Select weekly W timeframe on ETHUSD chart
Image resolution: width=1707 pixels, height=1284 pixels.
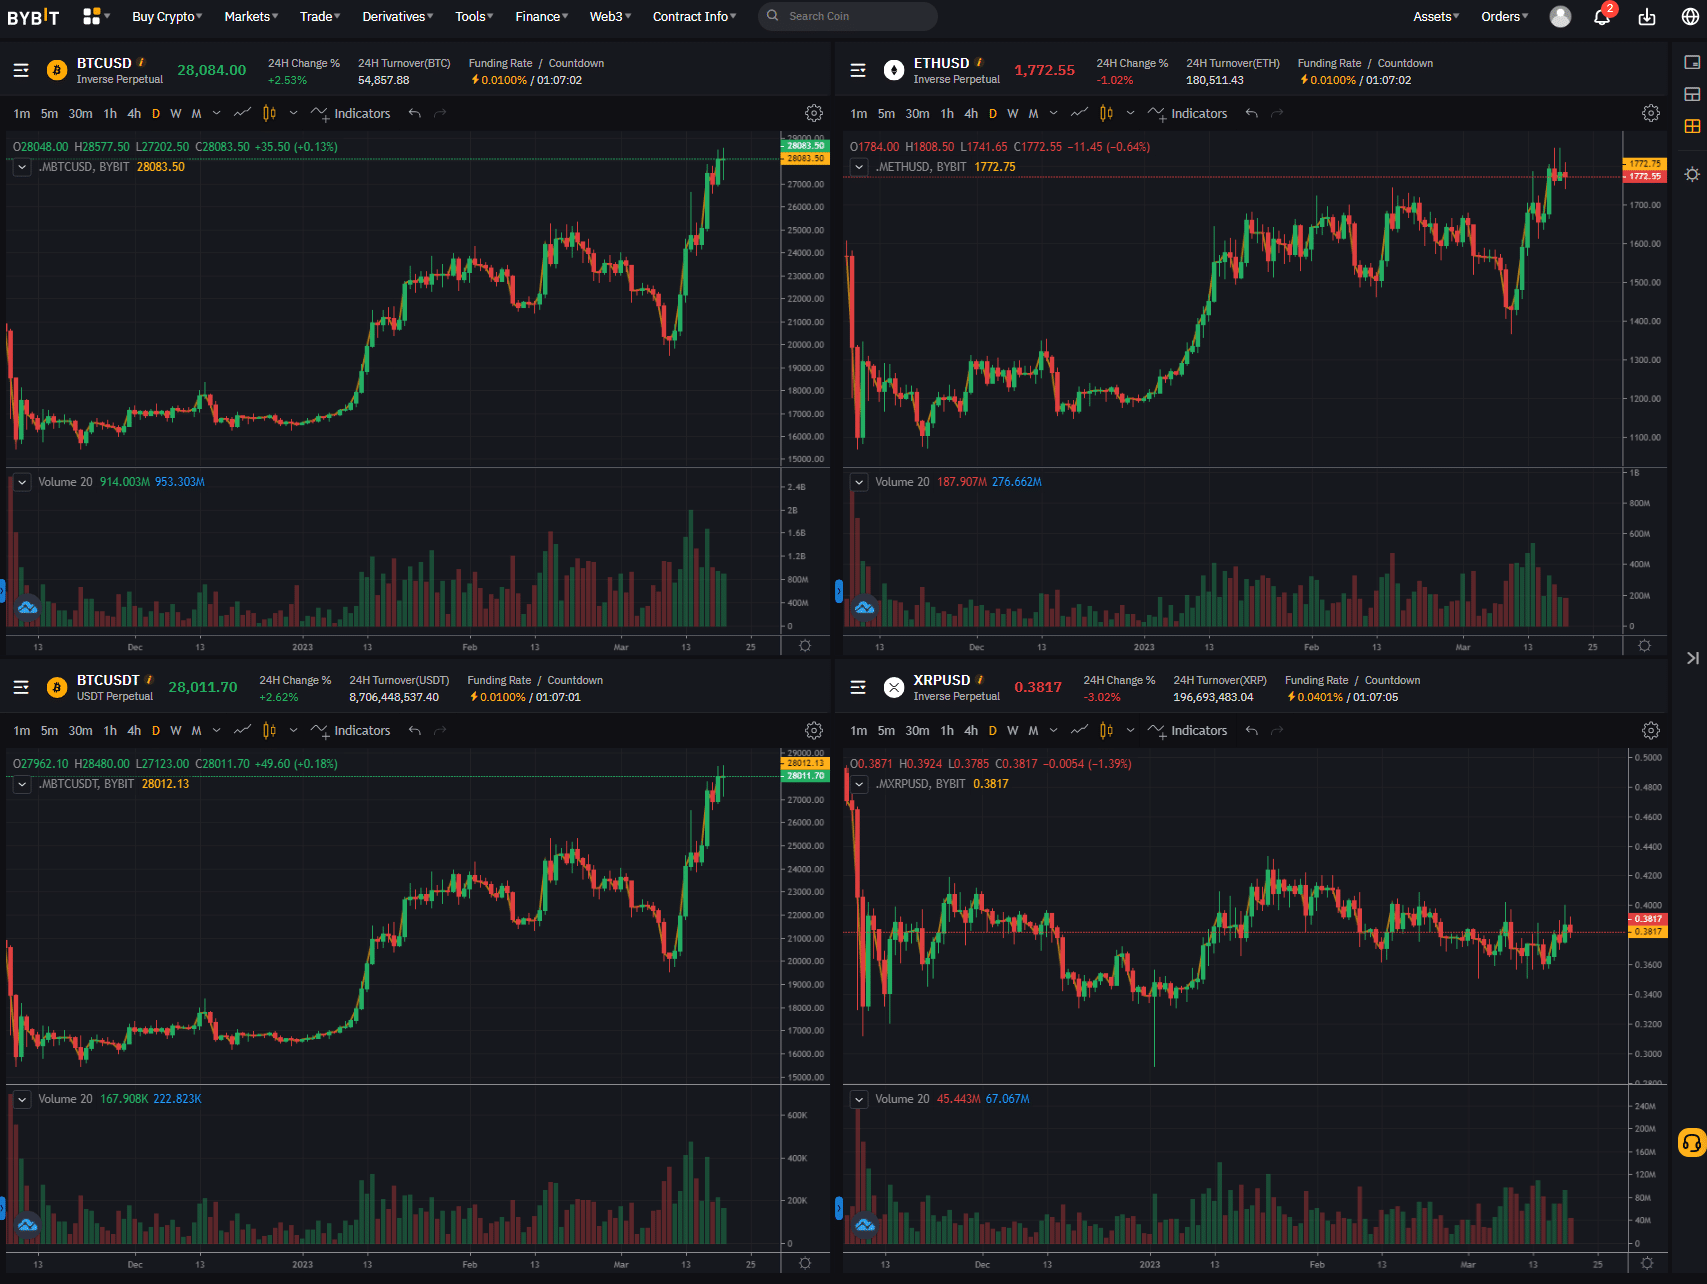1013,113
